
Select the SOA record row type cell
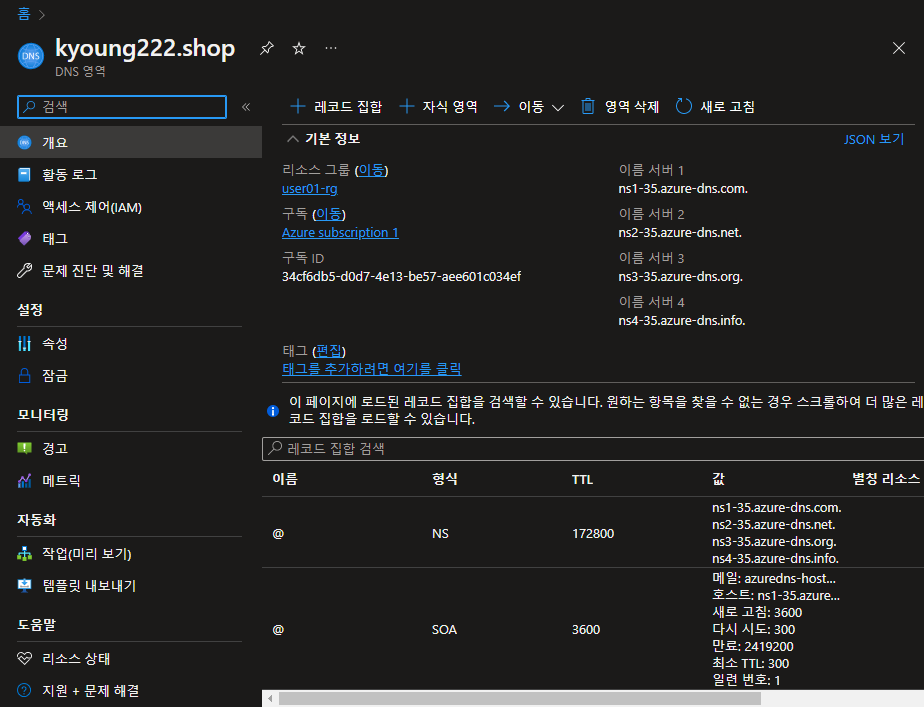444,630
